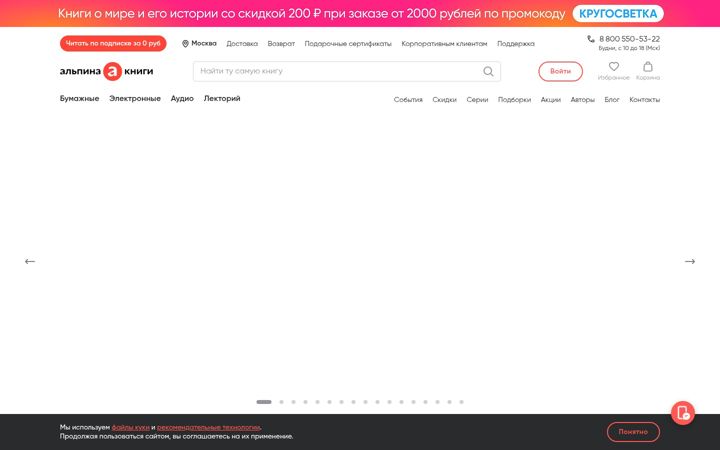The width and height of the screenshot is (720, 450).
Task: Select the last carousel dot
Action: point(461,402)
